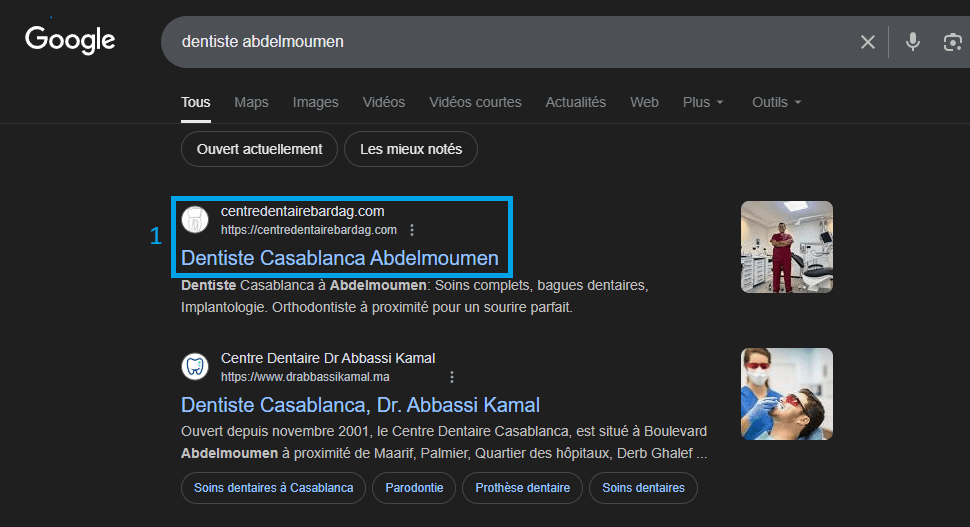
Task: Open the Vidéos courtes tab
Action: 475,102
